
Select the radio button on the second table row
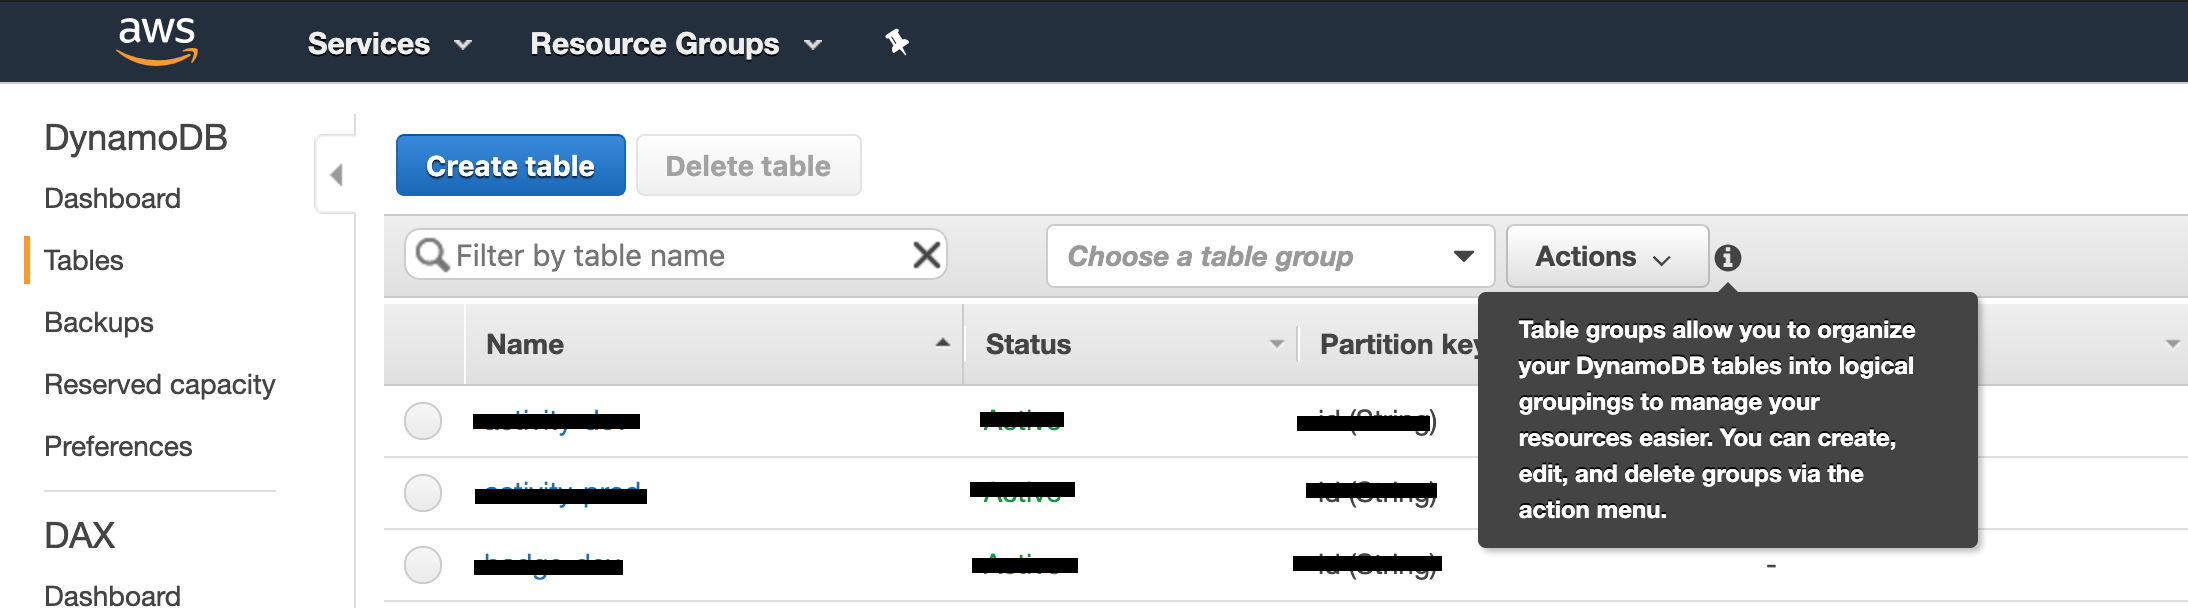[422, 493]
